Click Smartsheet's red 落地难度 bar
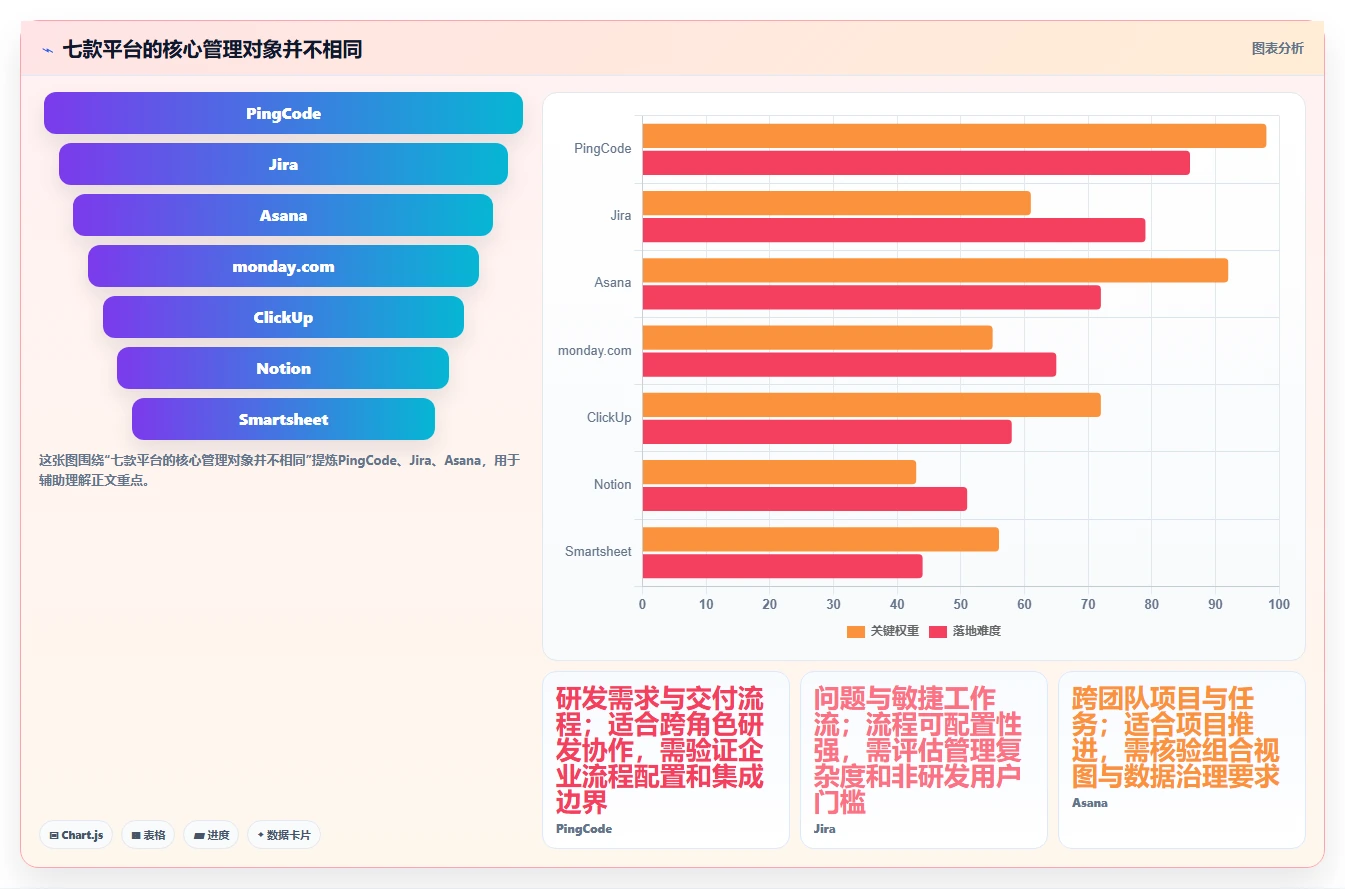Viewport: 1345px width, 889px height. point(782,566)
